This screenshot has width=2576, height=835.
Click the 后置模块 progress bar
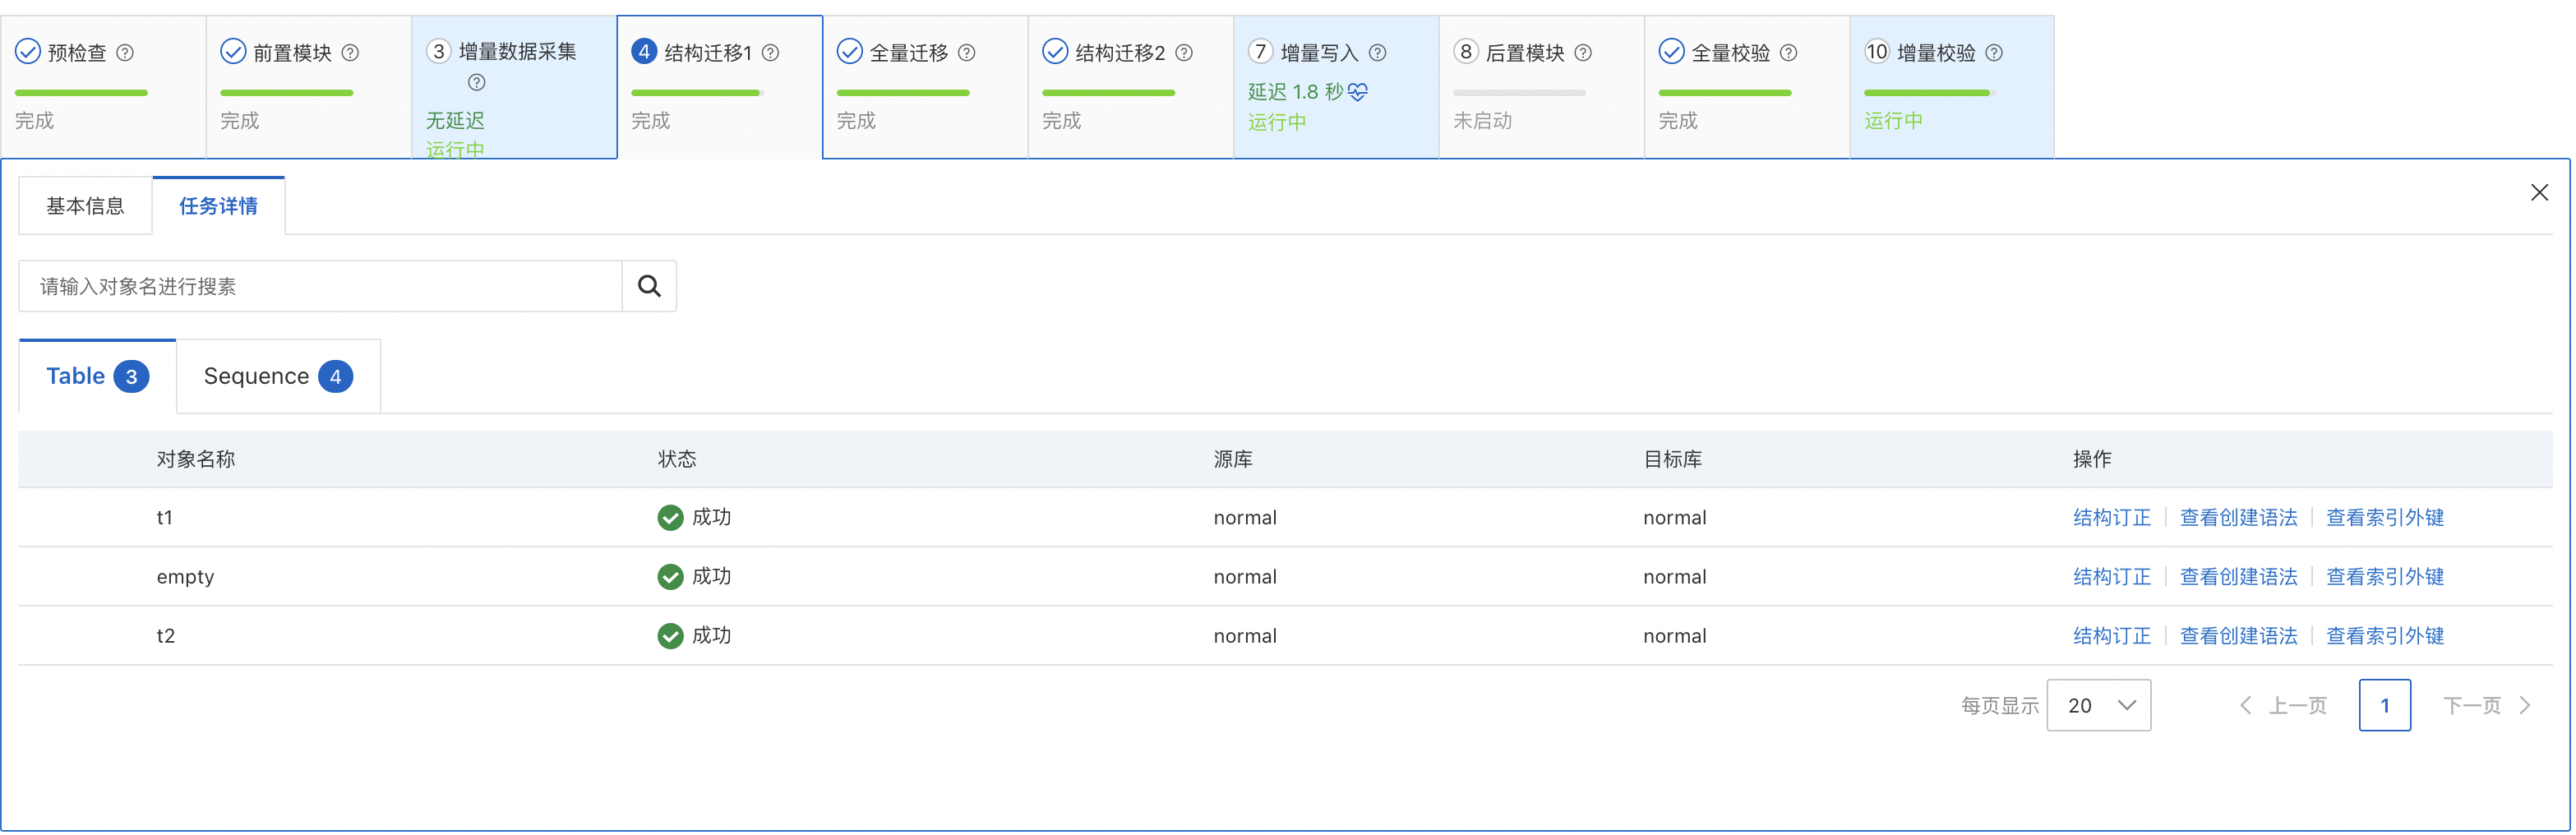click(1519, 93)
